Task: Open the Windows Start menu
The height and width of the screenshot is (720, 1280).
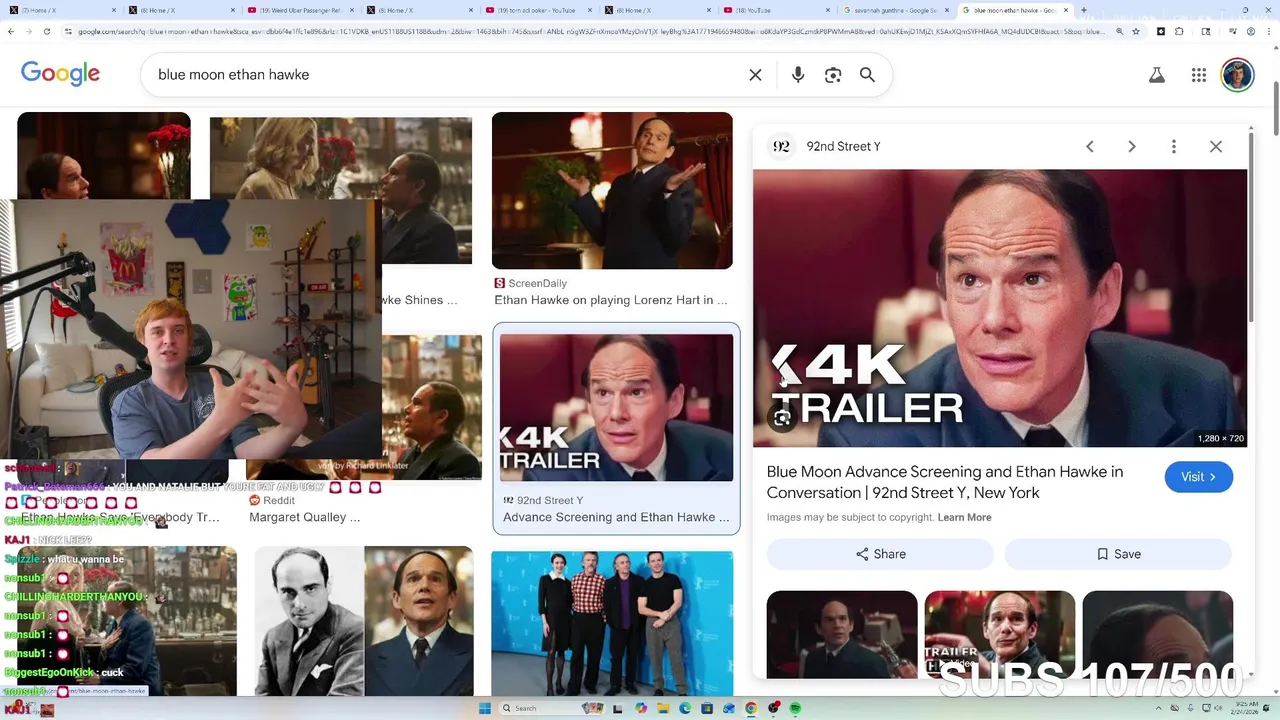Action: point(485,708)
